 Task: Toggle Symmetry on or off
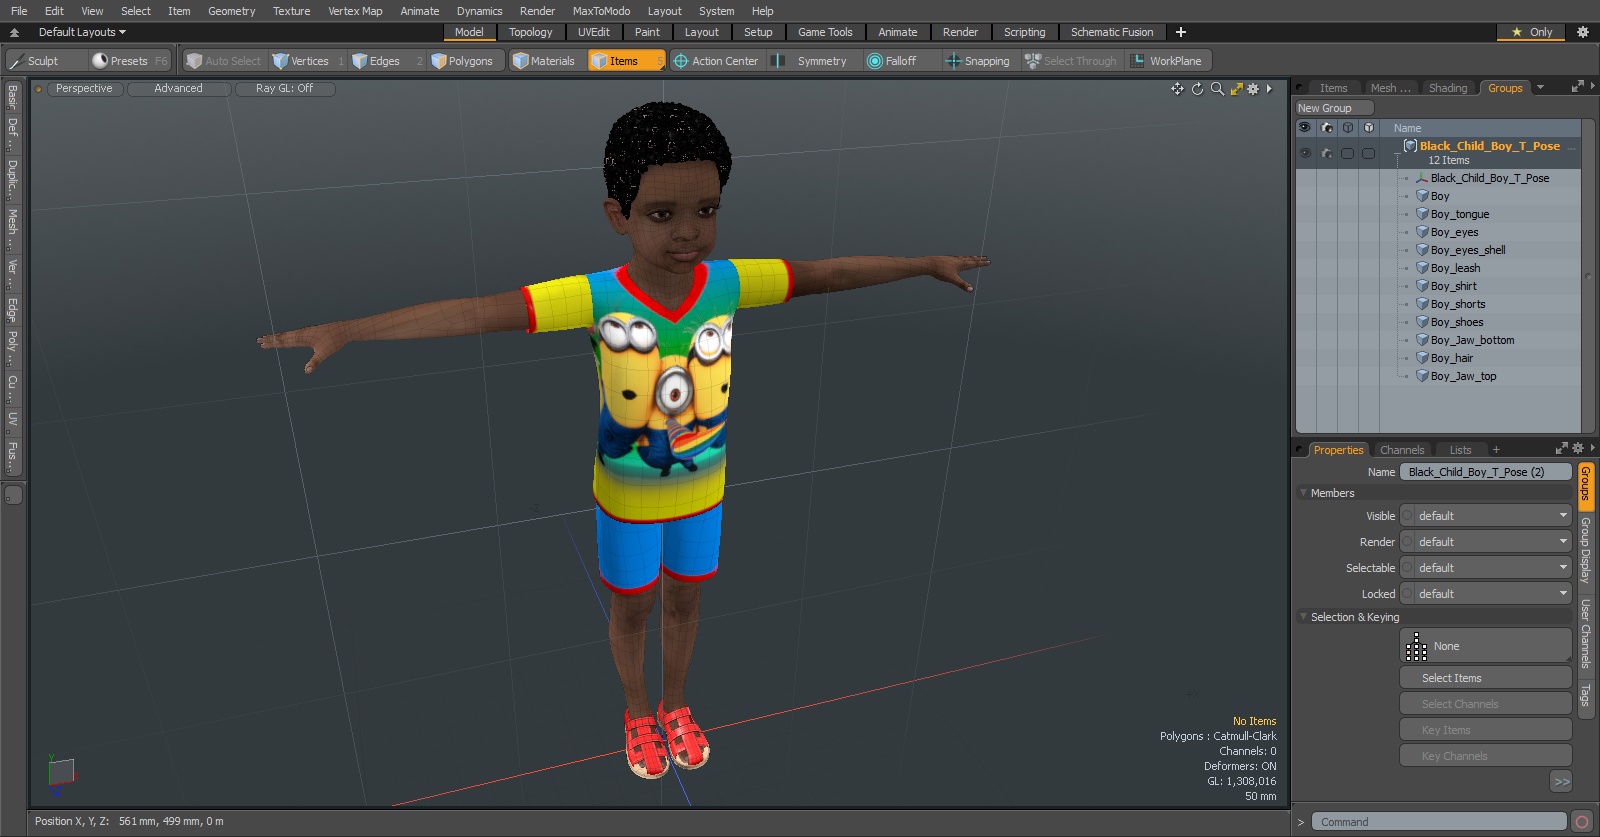click(810, 61)
